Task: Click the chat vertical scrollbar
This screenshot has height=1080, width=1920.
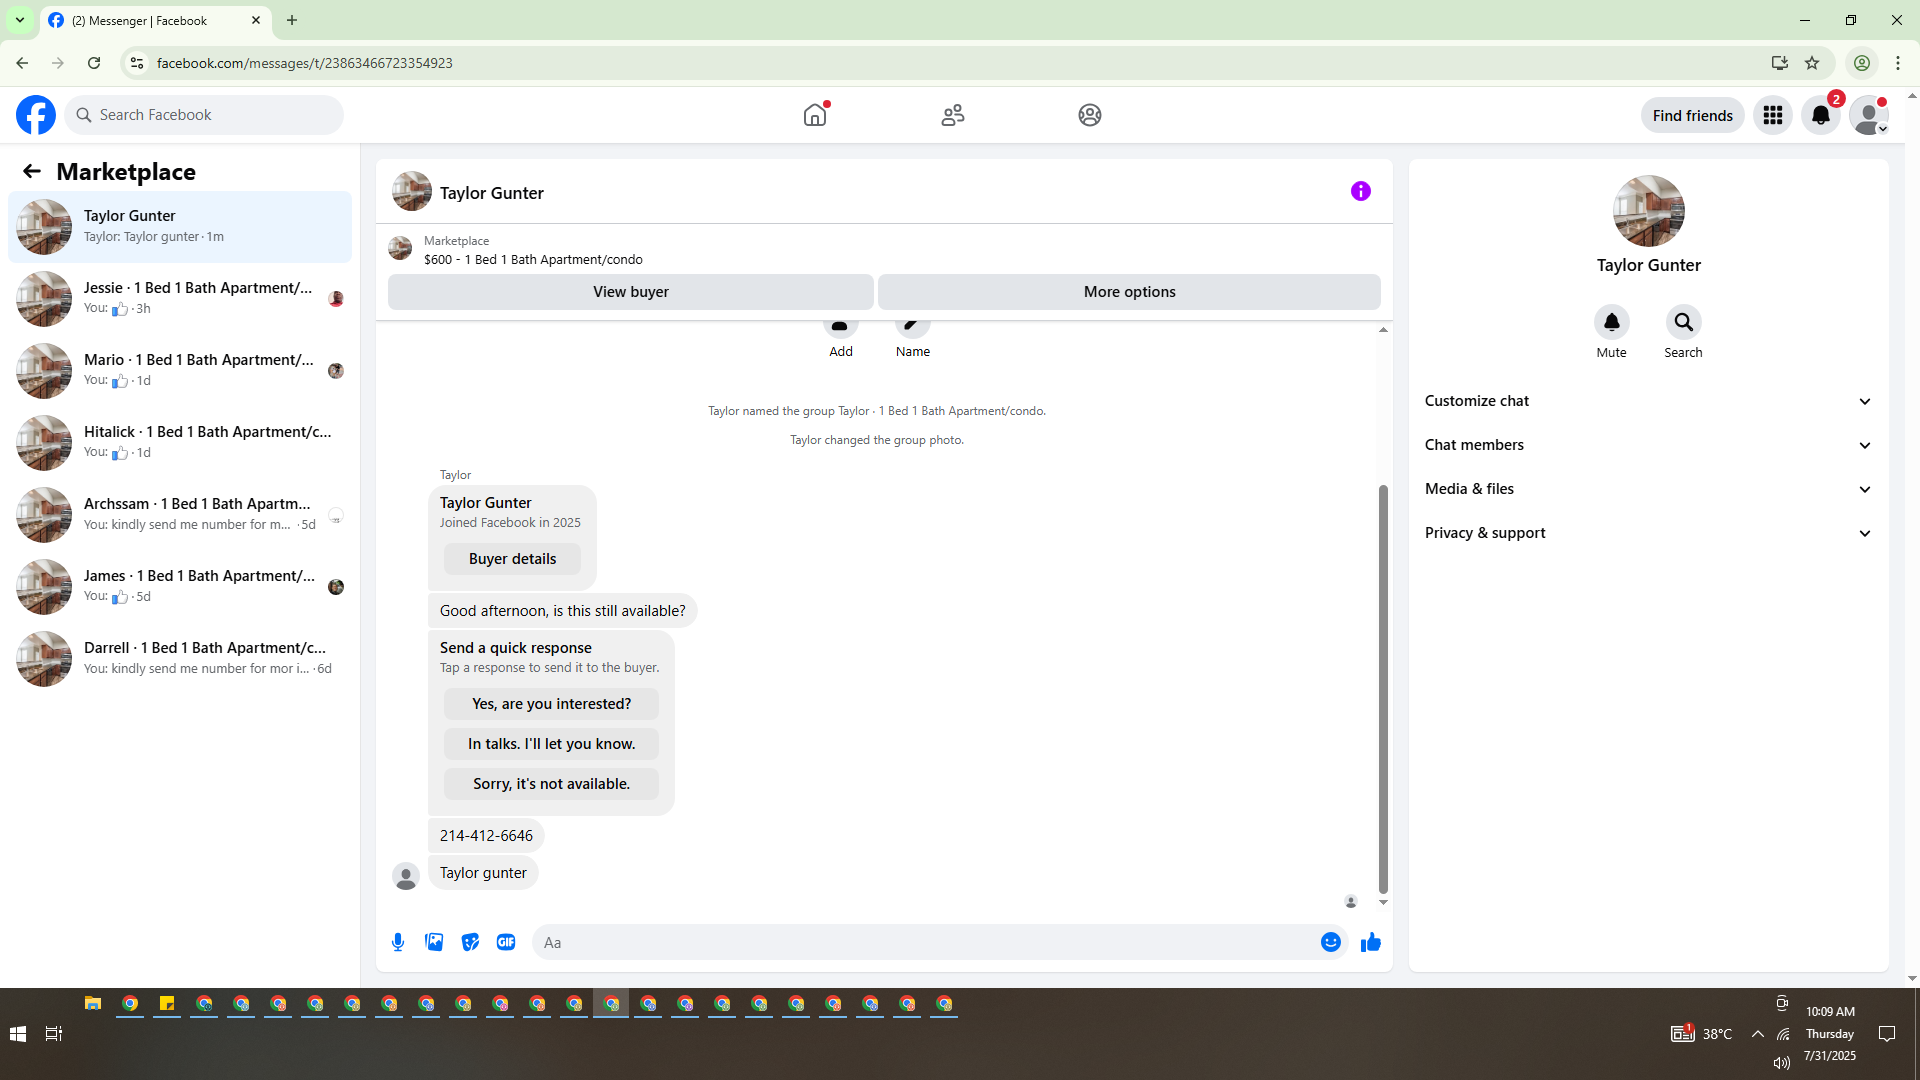Action: coord(1383,690)
